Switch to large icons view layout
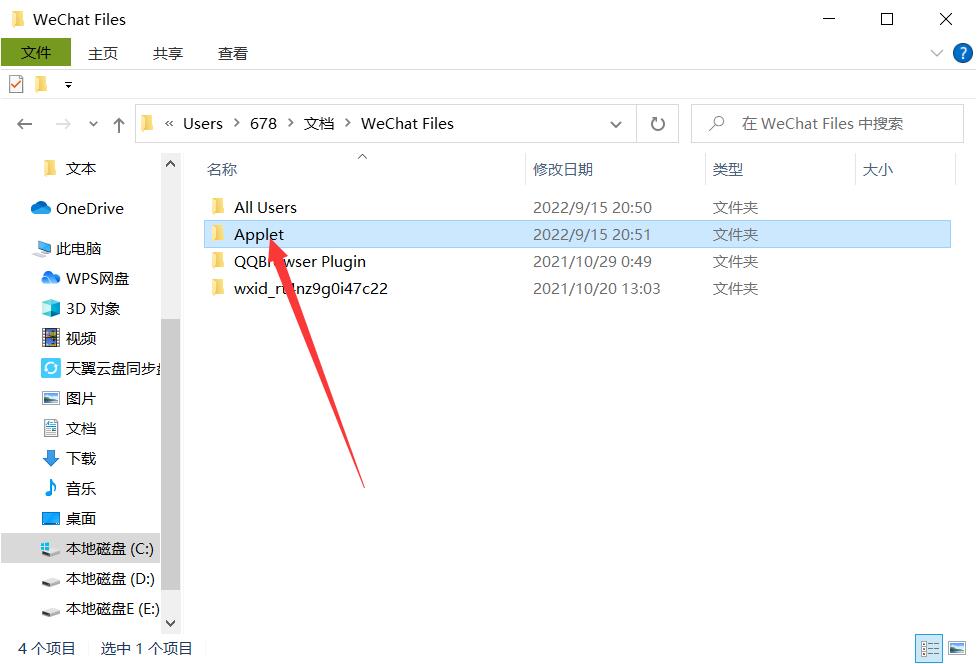This screenshot has height=664, width=977. coord(957,648)
